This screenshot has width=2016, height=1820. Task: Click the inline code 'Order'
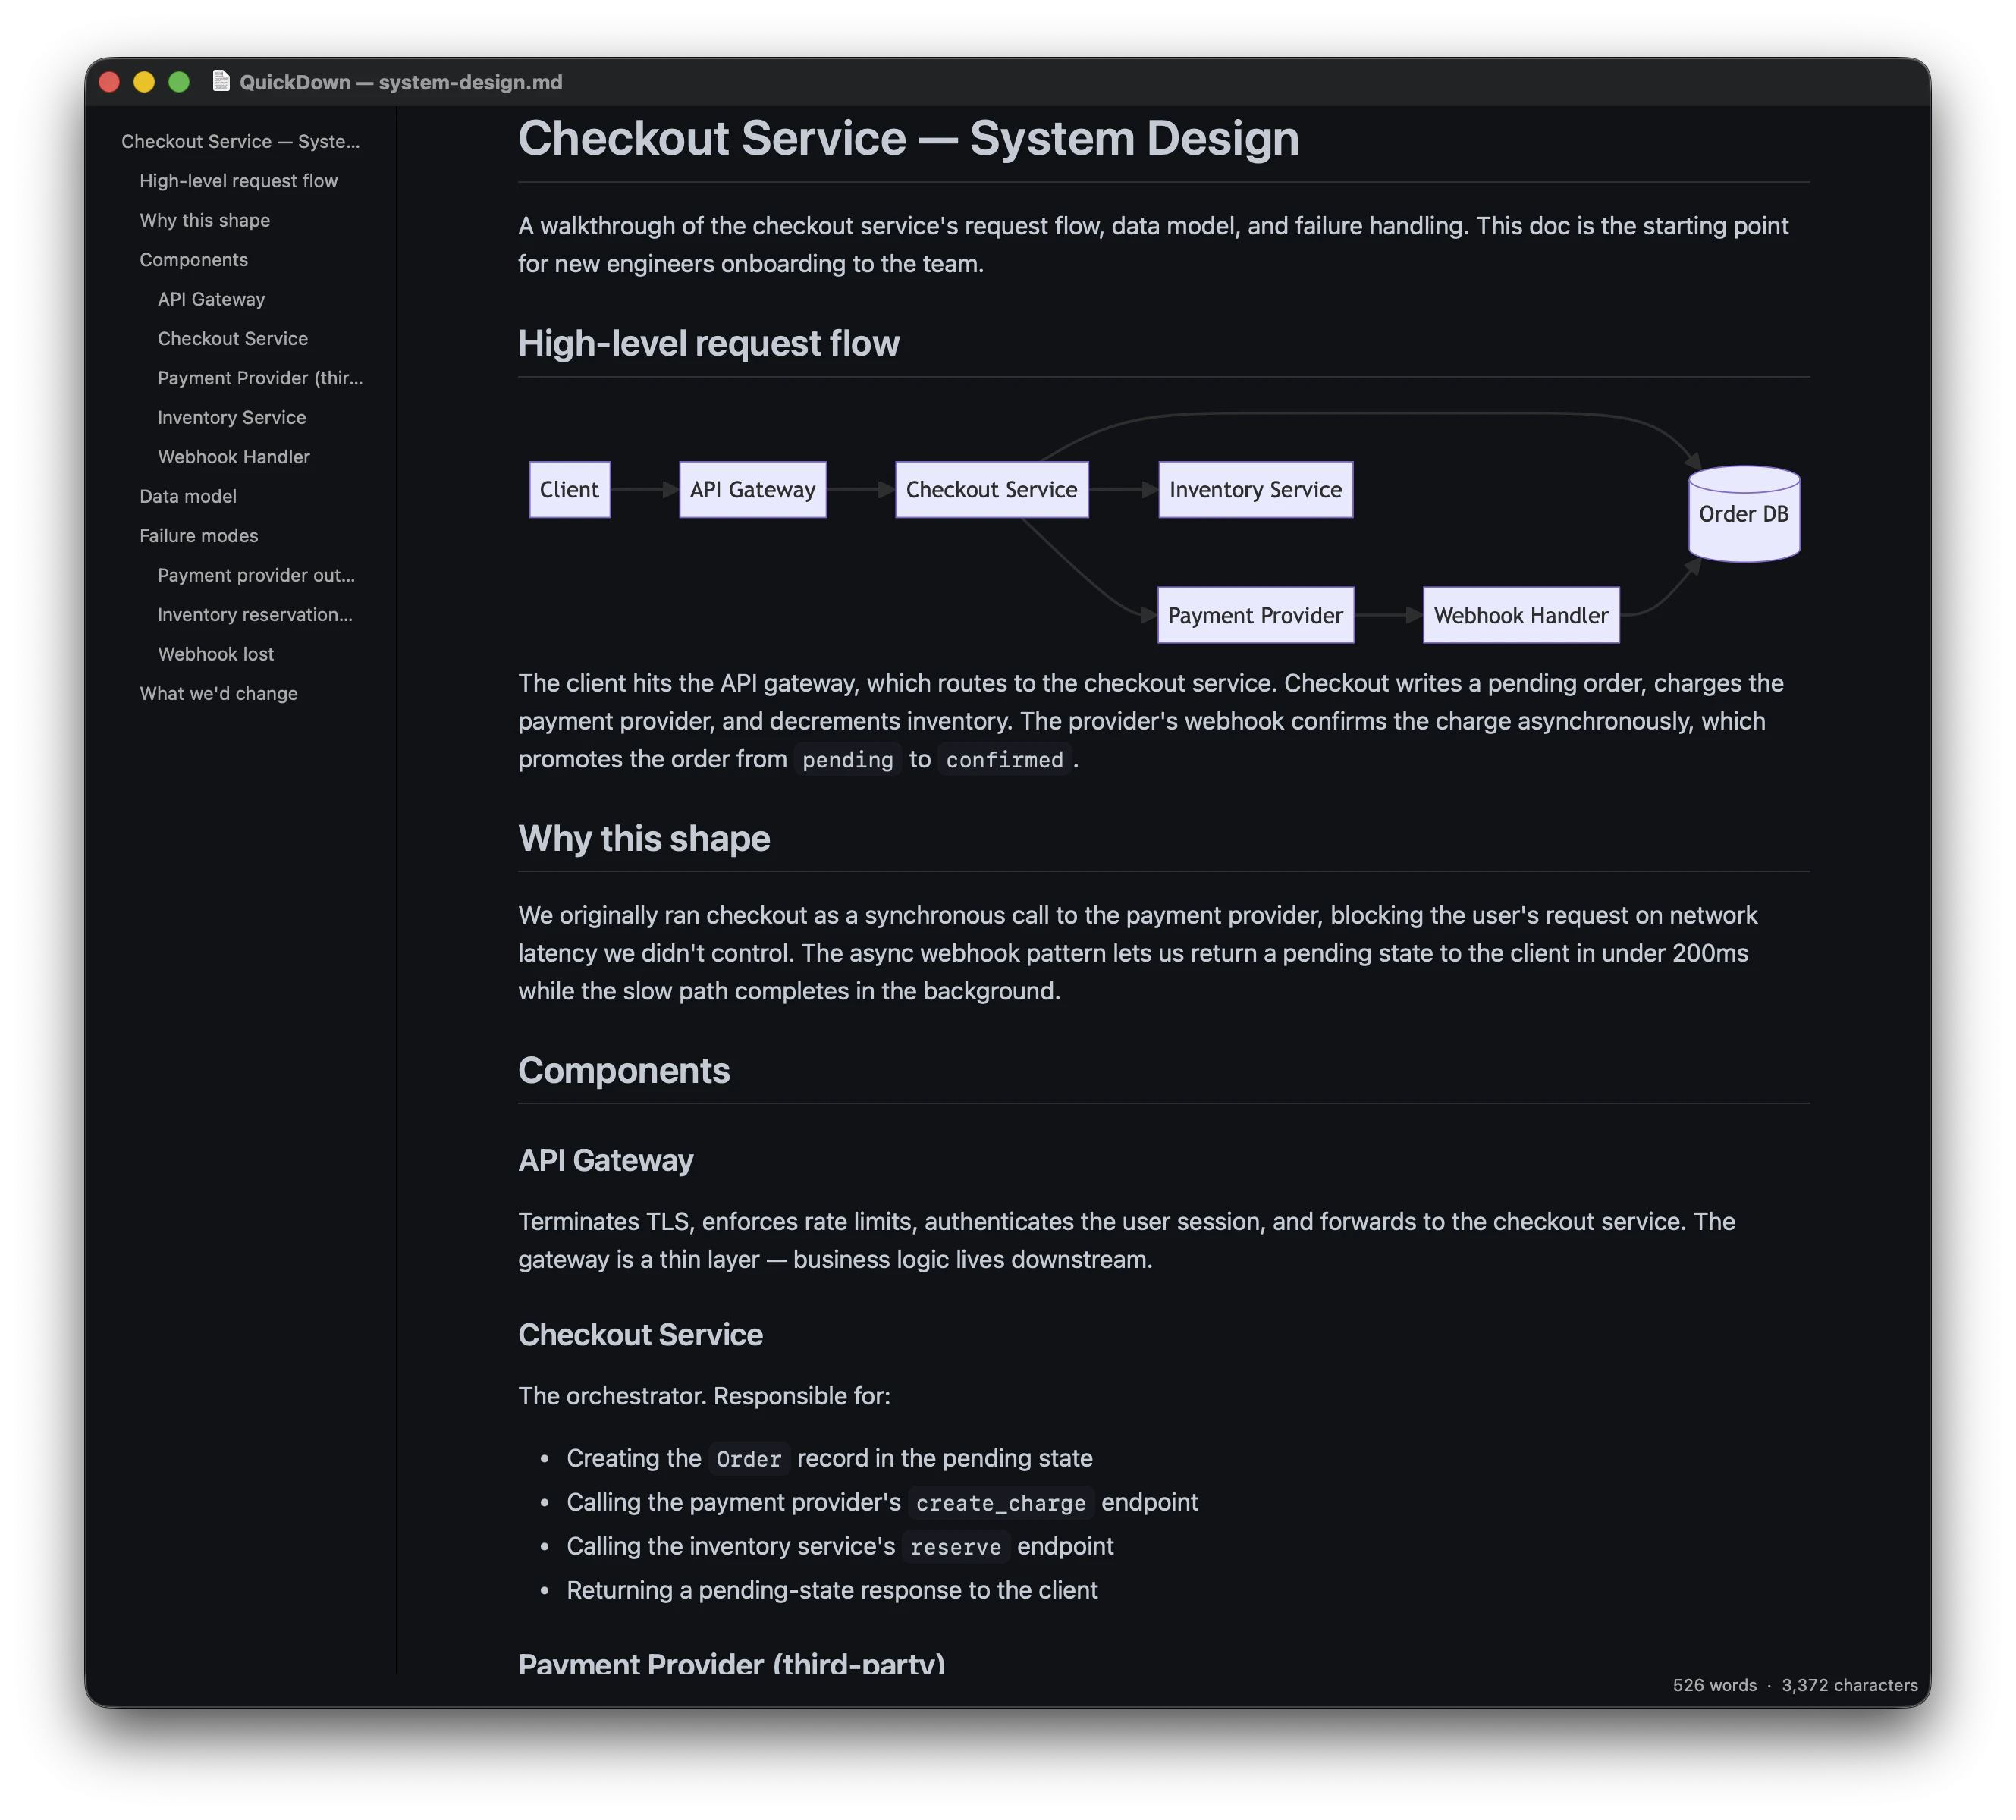pyautogui.click(x=748, y=1459)
